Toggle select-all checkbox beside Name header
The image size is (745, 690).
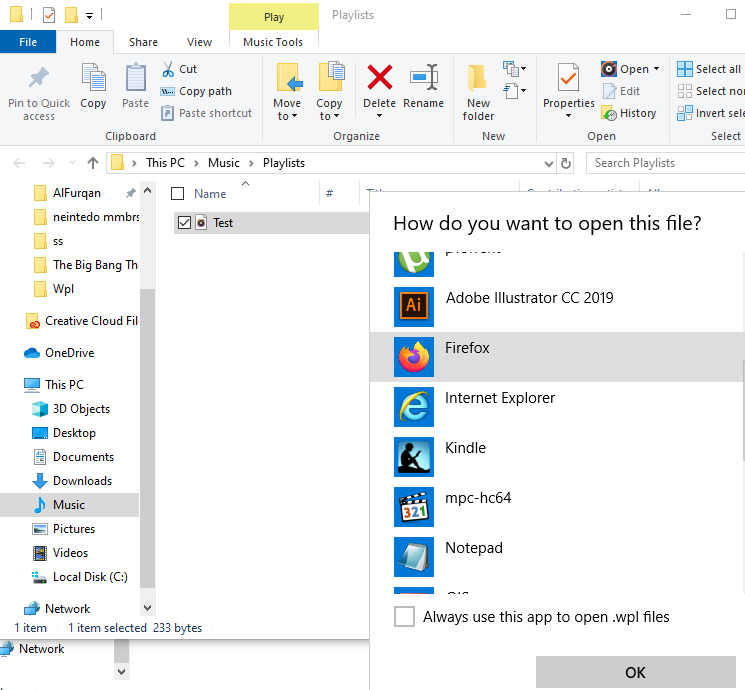click(x=177, y=193)
